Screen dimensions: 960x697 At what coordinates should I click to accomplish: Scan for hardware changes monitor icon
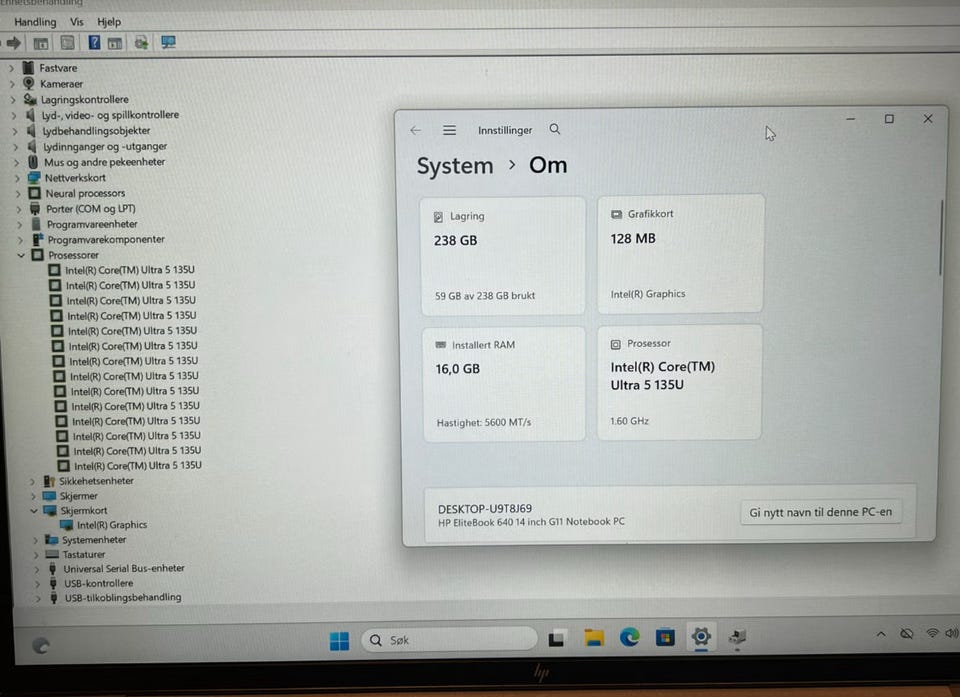[x=168, y=42]
